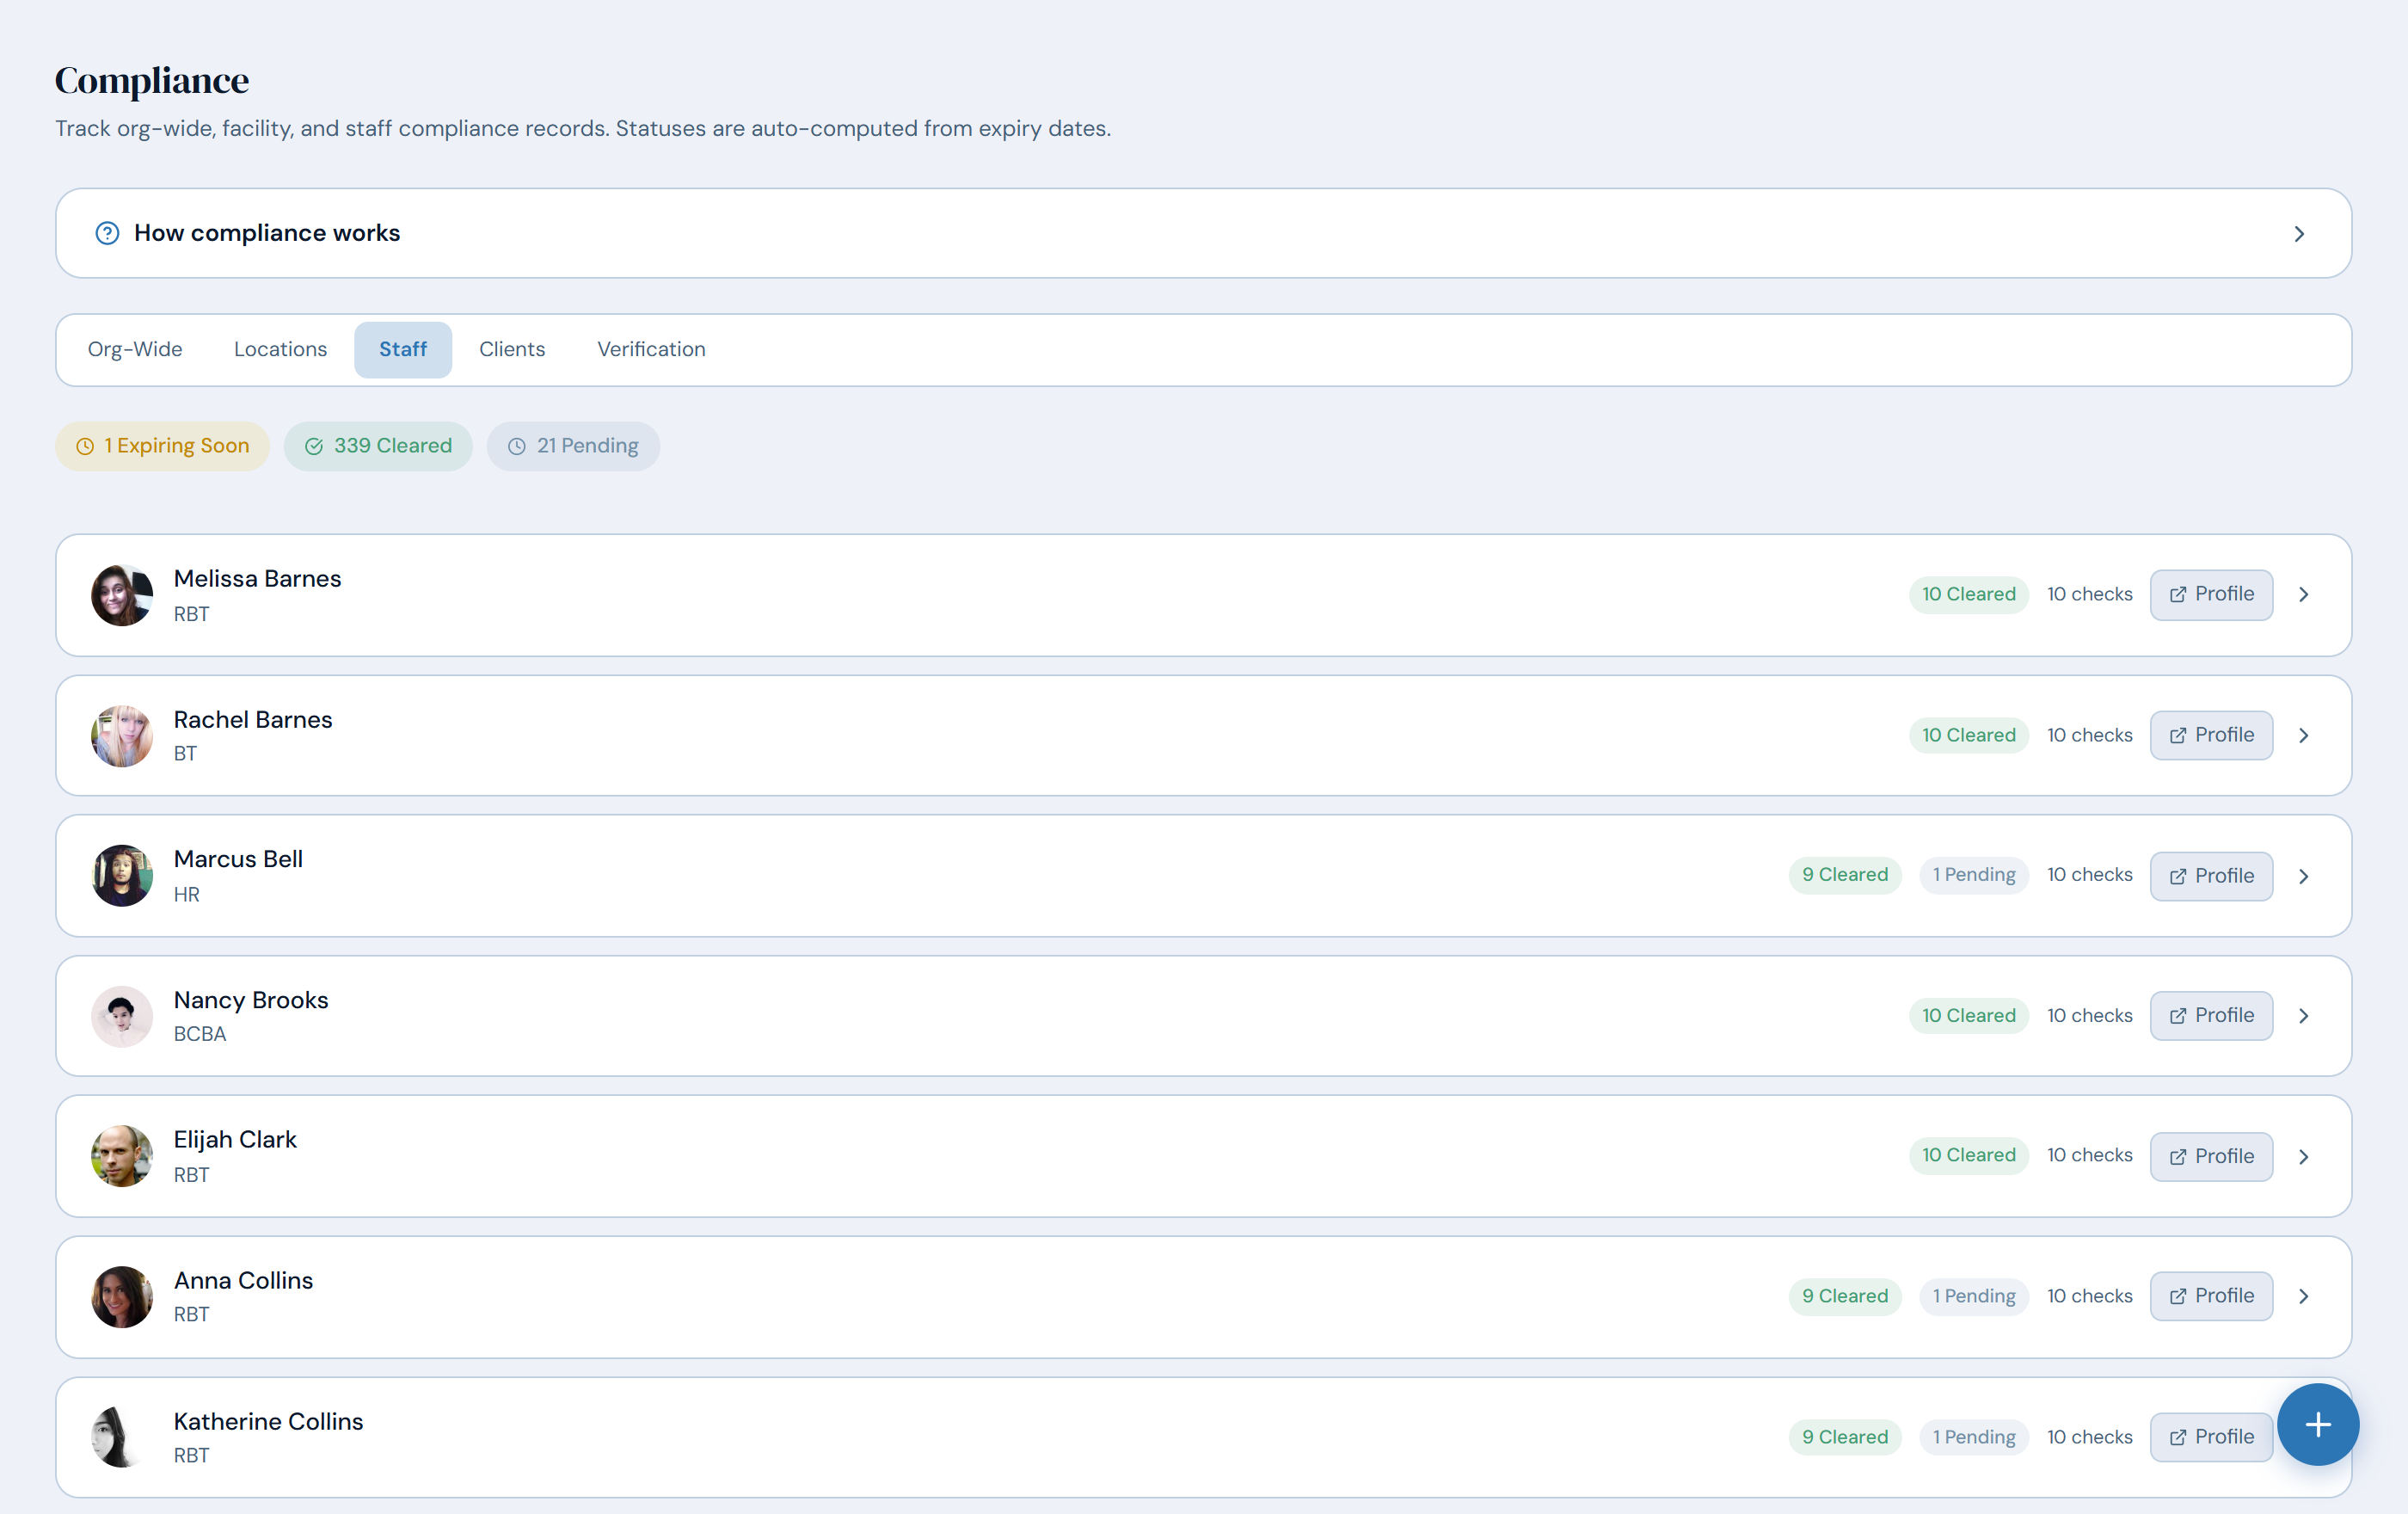Go to the Clients tab
Screen dimensions: 2408x1514
(x=512, y=349)
